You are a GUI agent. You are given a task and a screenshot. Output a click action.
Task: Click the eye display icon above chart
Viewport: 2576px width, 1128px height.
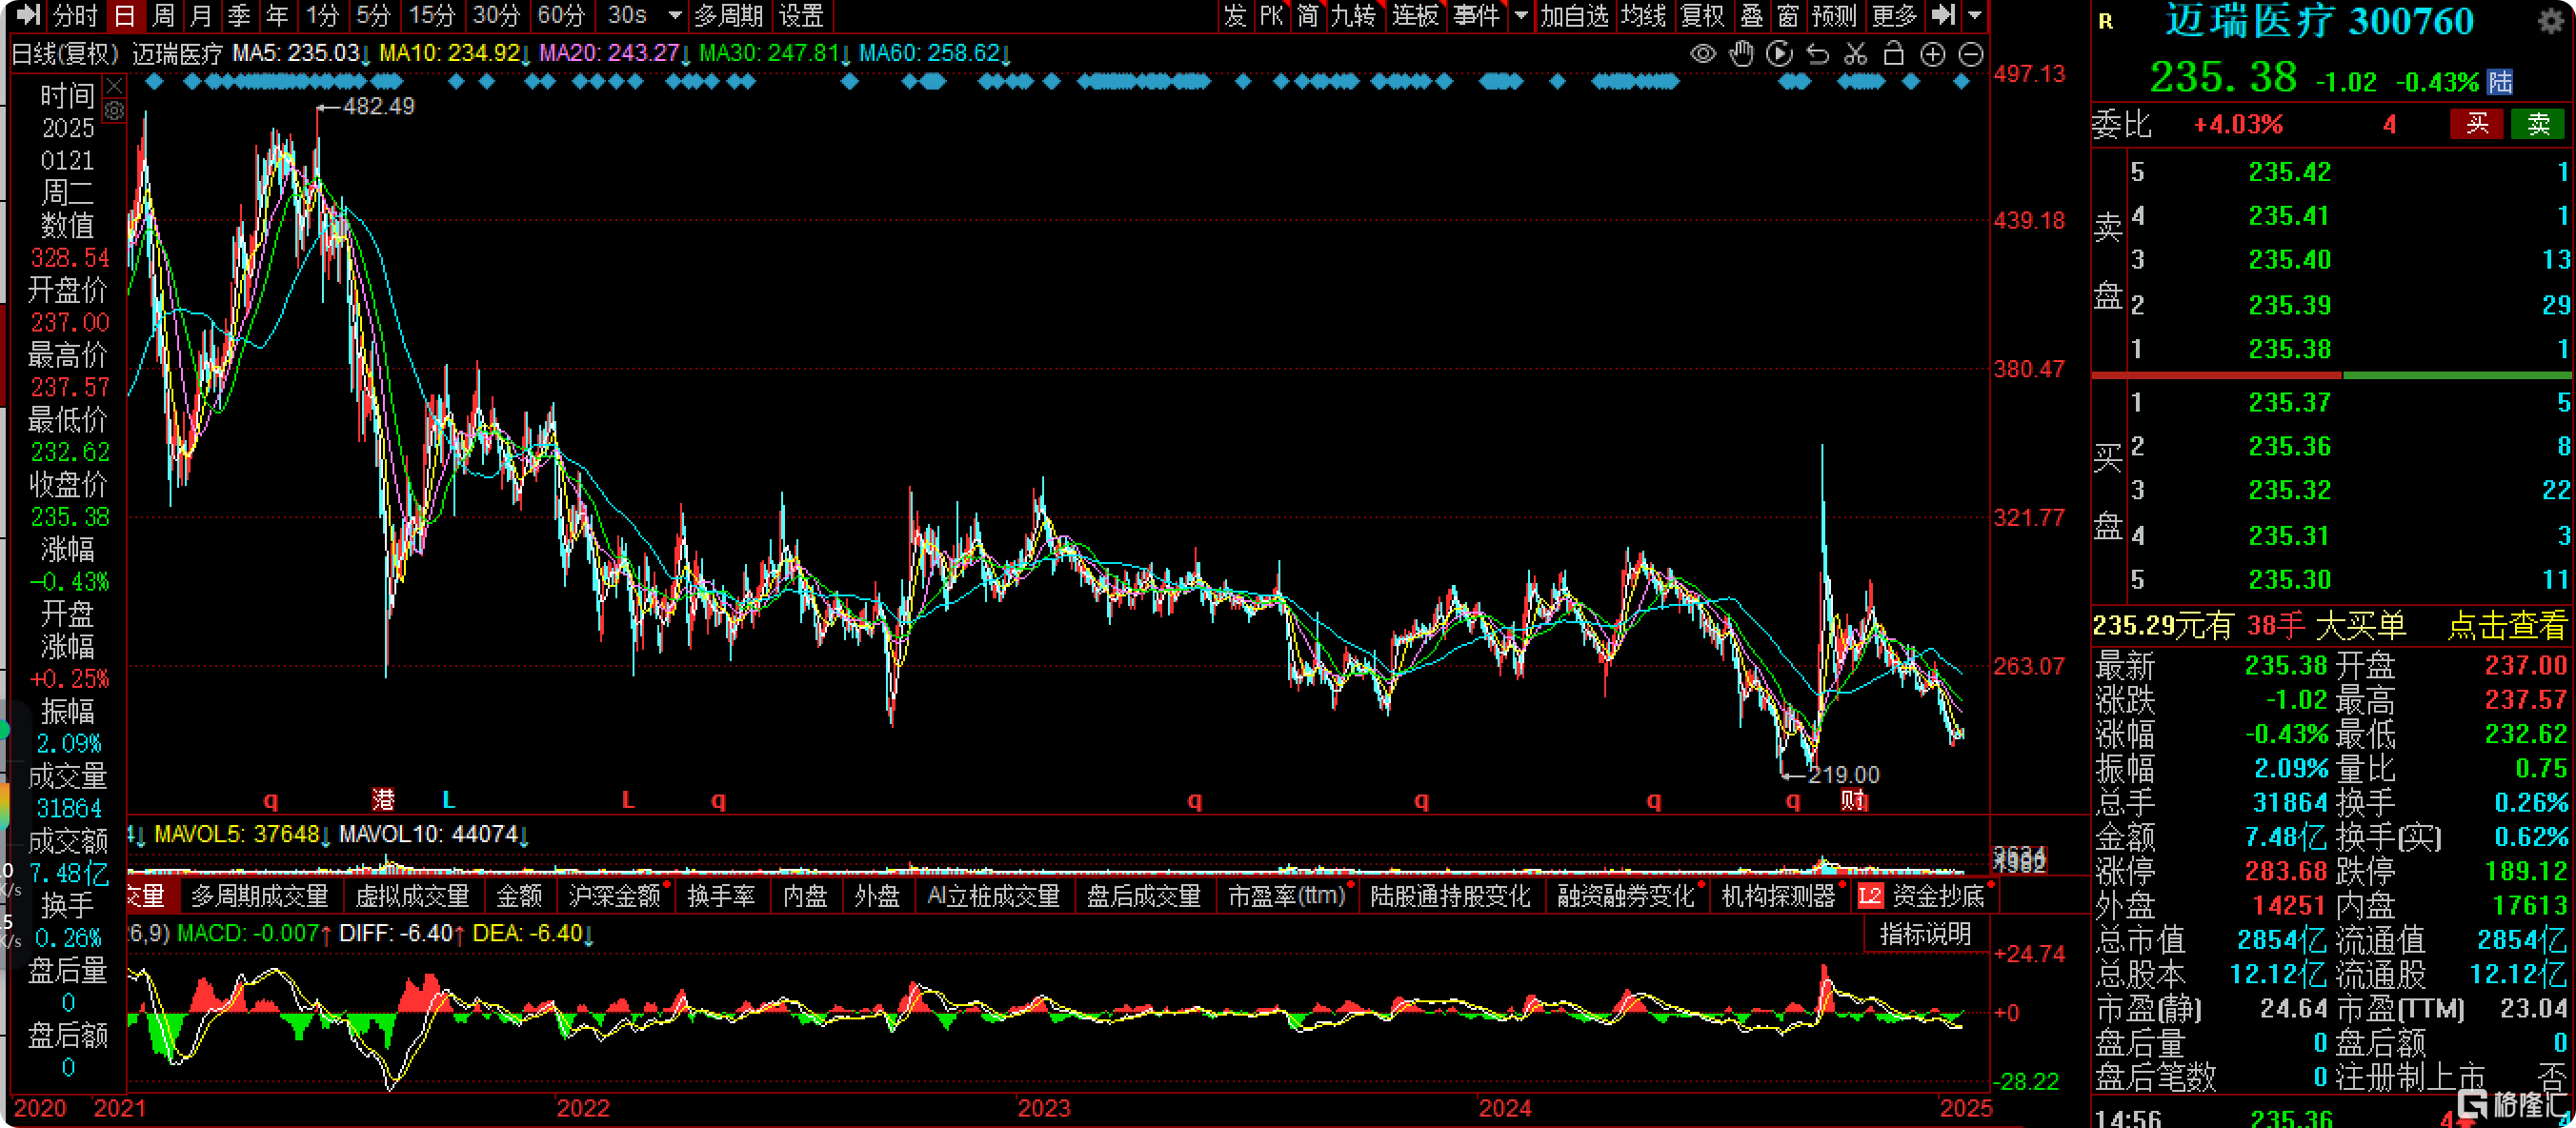tap(1702, 54)
